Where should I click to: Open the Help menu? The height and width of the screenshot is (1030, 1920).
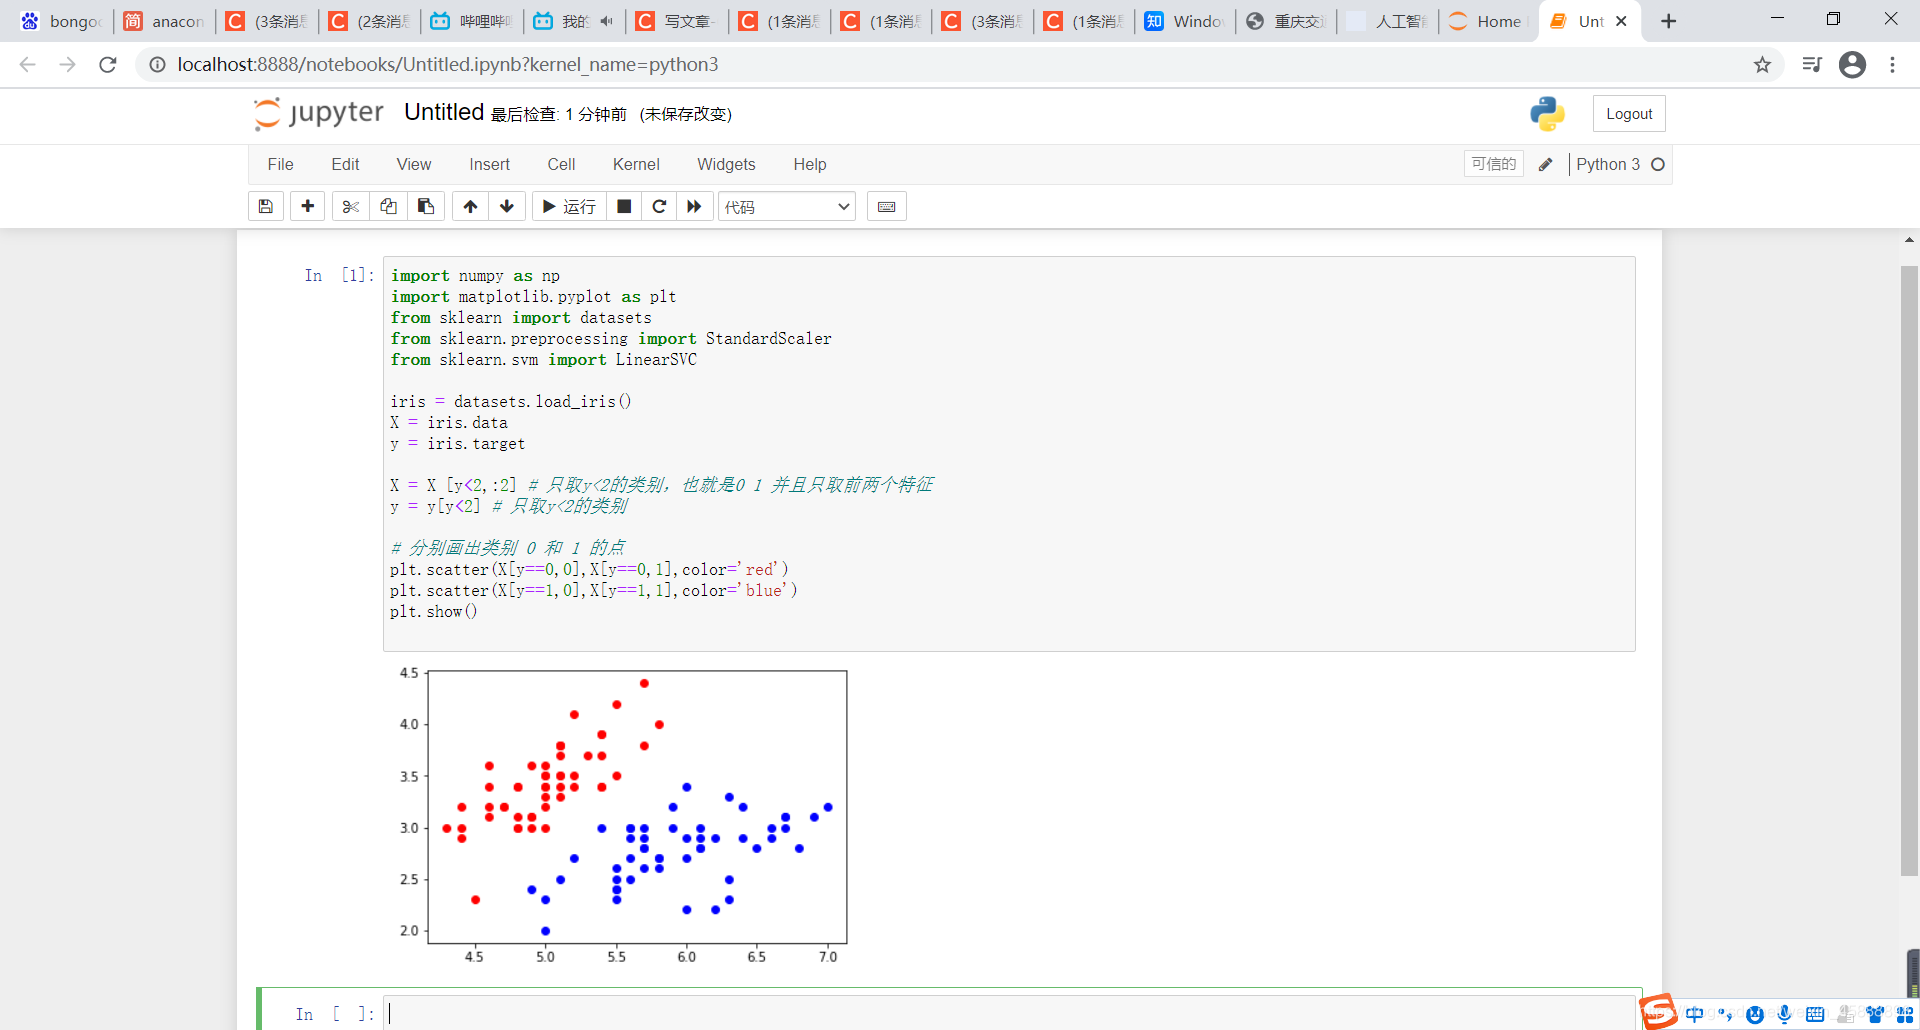[810, 164]
